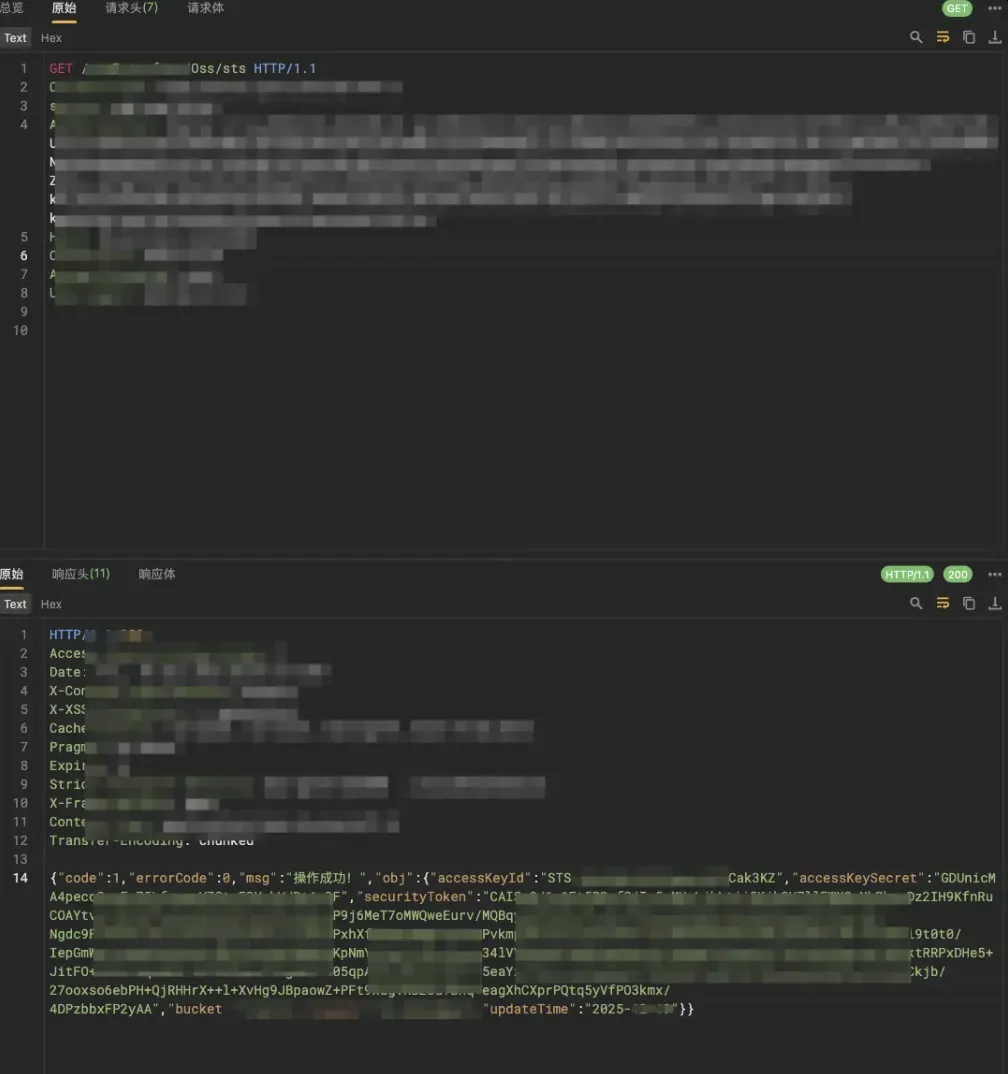
Task: Copy the raw response content
Action: (x=969, y=603)
